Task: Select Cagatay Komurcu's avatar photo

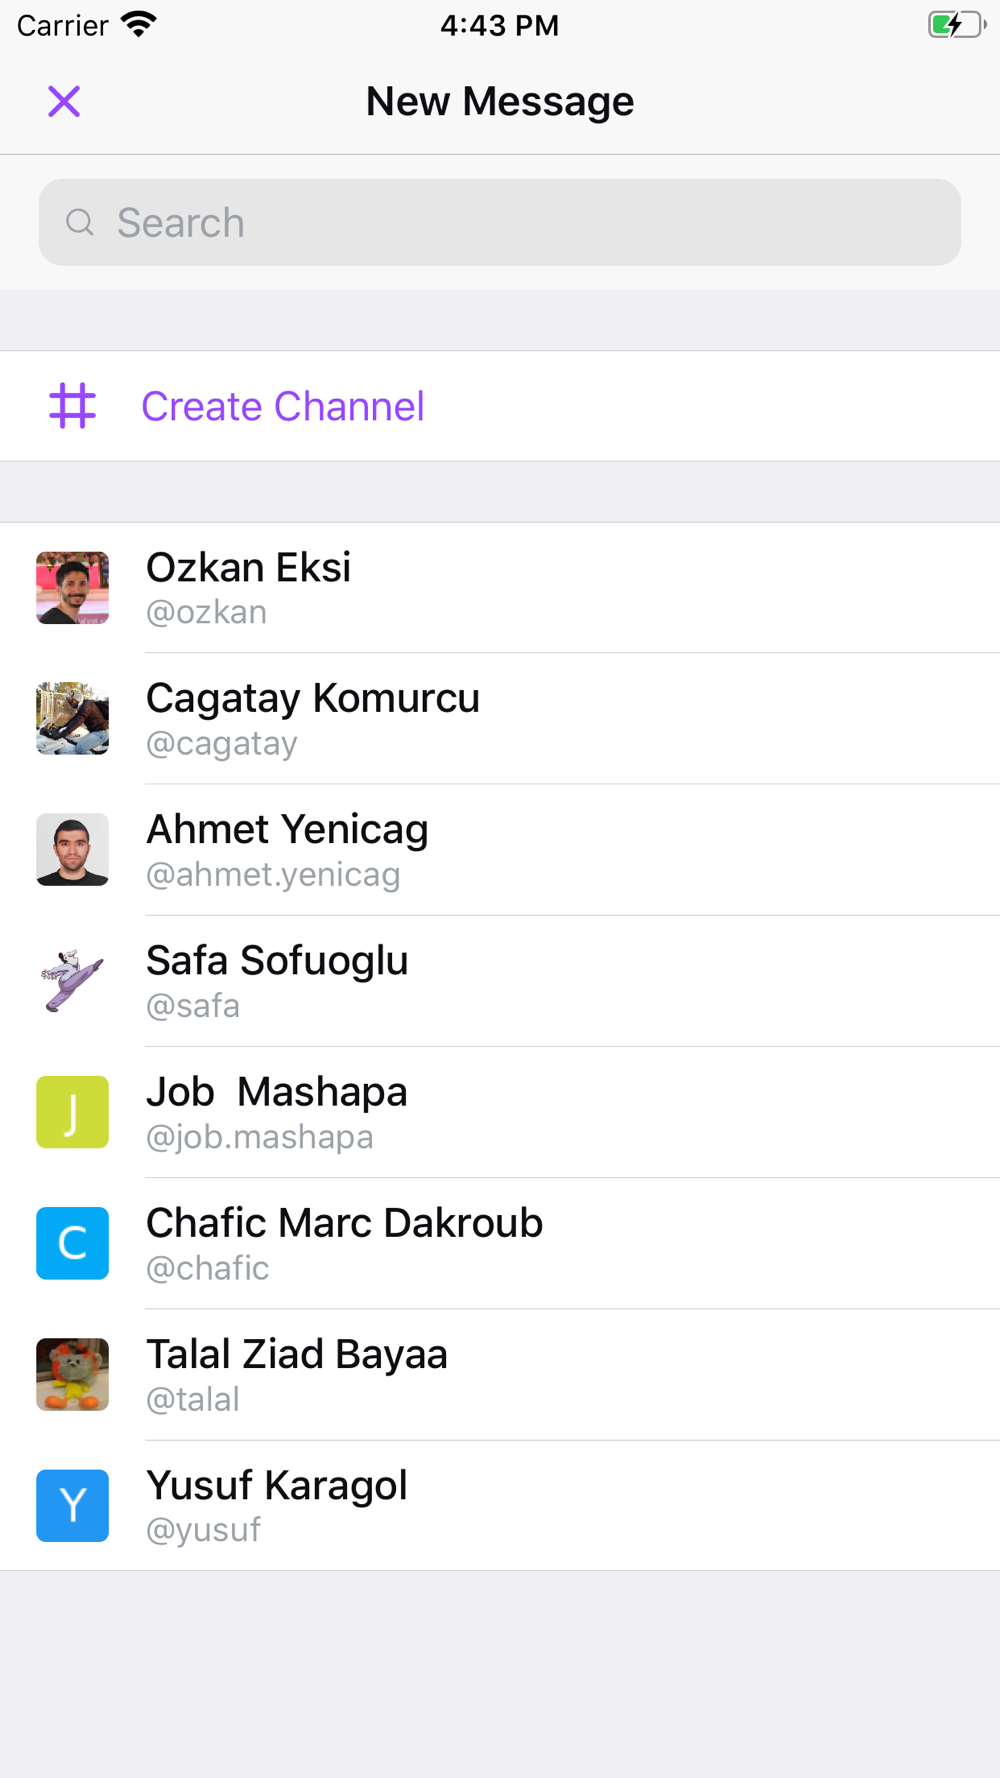Action: pos(72,718)
